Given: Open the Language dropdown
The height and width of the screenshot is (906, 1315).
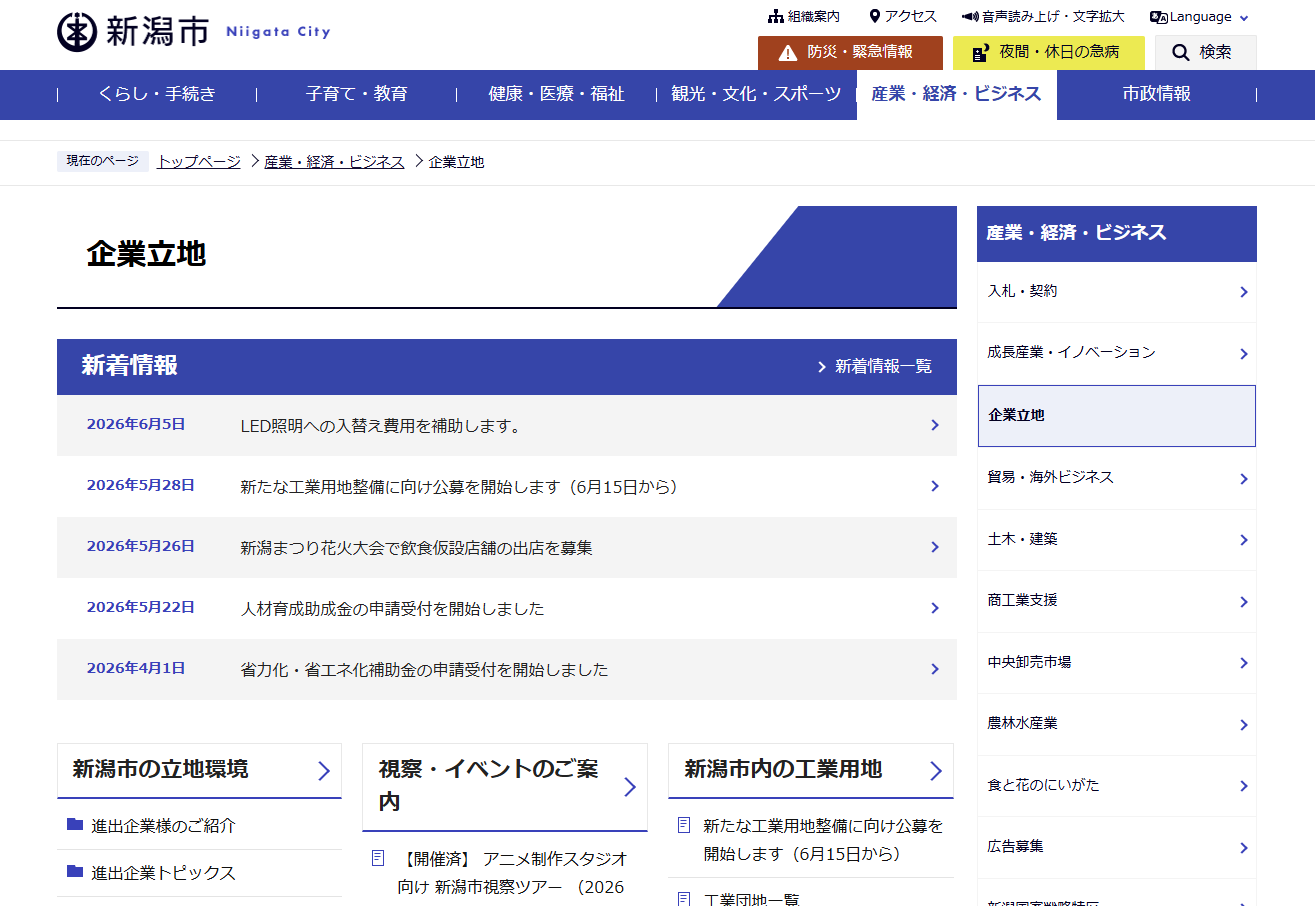Looking at the screenshot, I should (1200, 17).
